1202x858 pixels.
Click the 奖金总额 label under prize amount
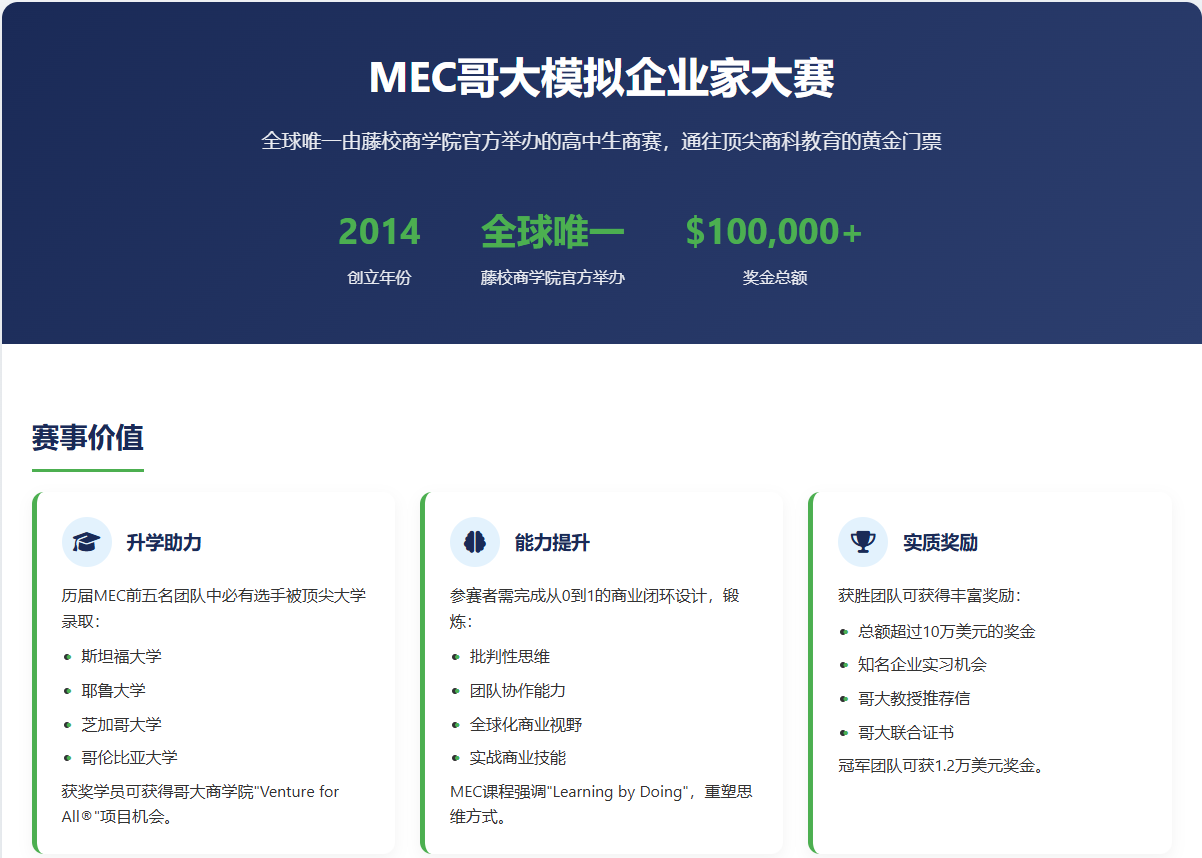[774, 278]
